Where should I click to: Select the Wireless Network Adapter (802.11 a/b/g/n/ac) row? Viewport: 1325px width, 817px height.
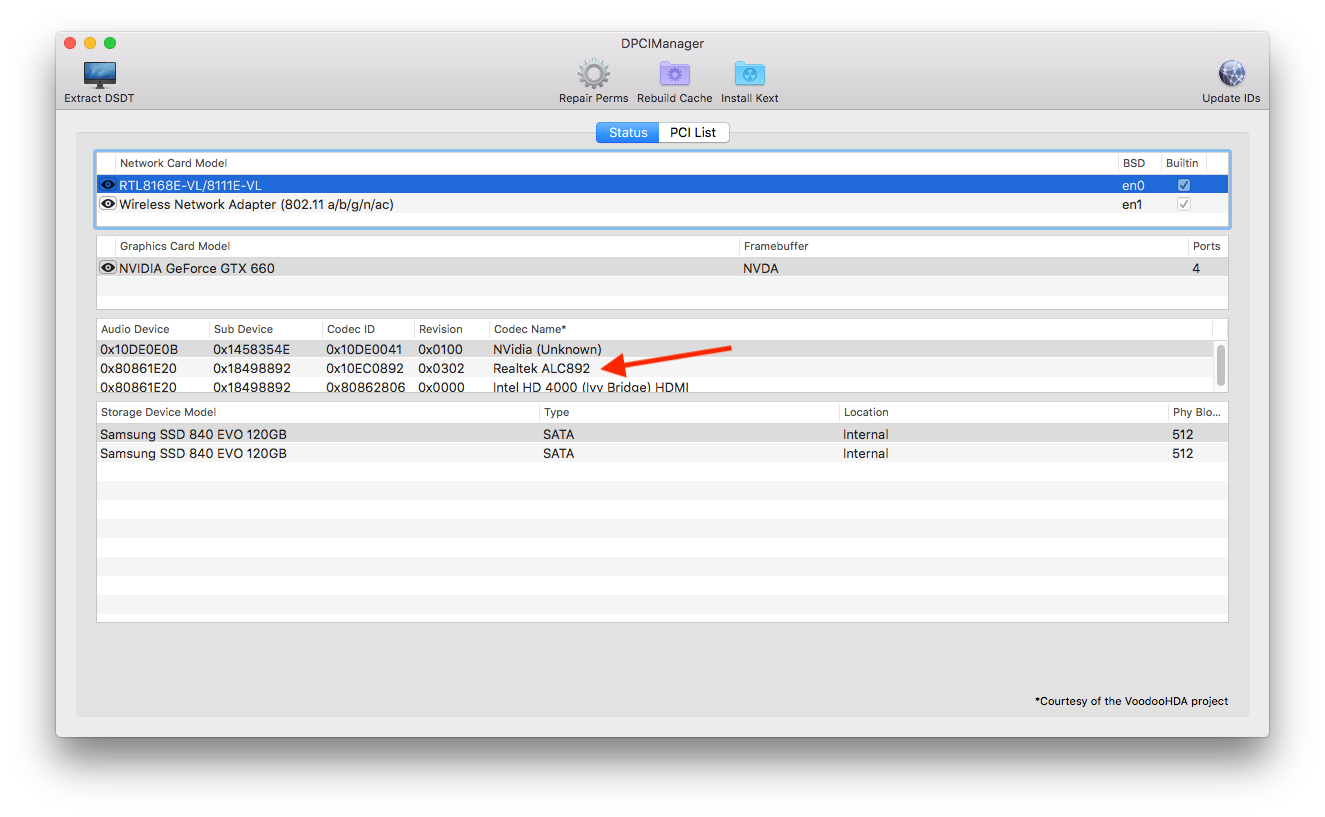[662, 204]
